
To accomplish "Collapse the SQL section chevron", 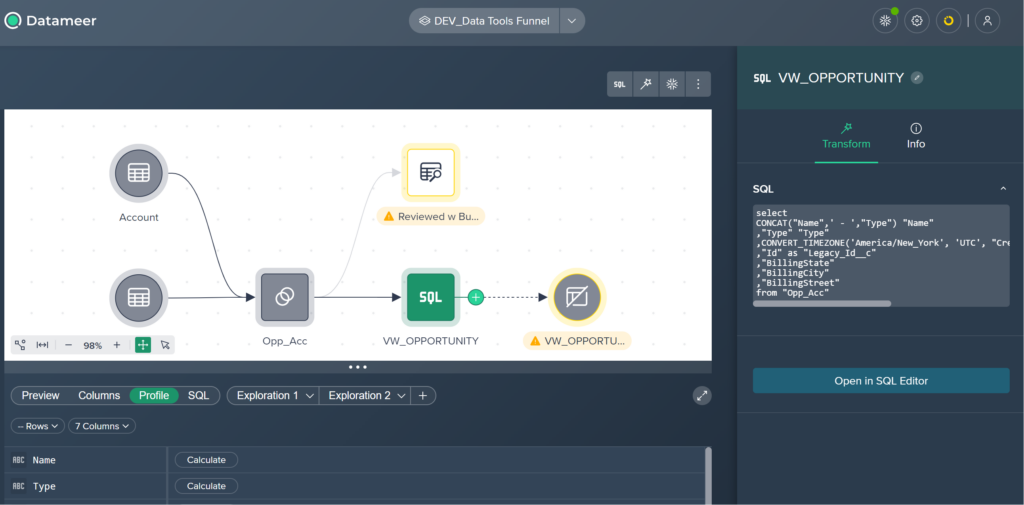I will pyautogui.click(x=1003, y=189).
